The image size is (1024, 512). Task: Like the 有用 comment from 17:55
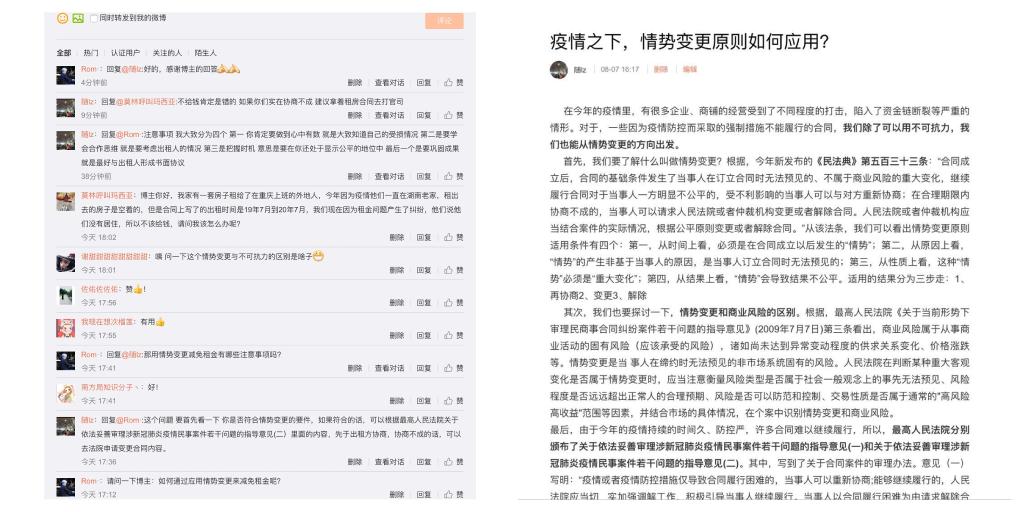point(454,335)
